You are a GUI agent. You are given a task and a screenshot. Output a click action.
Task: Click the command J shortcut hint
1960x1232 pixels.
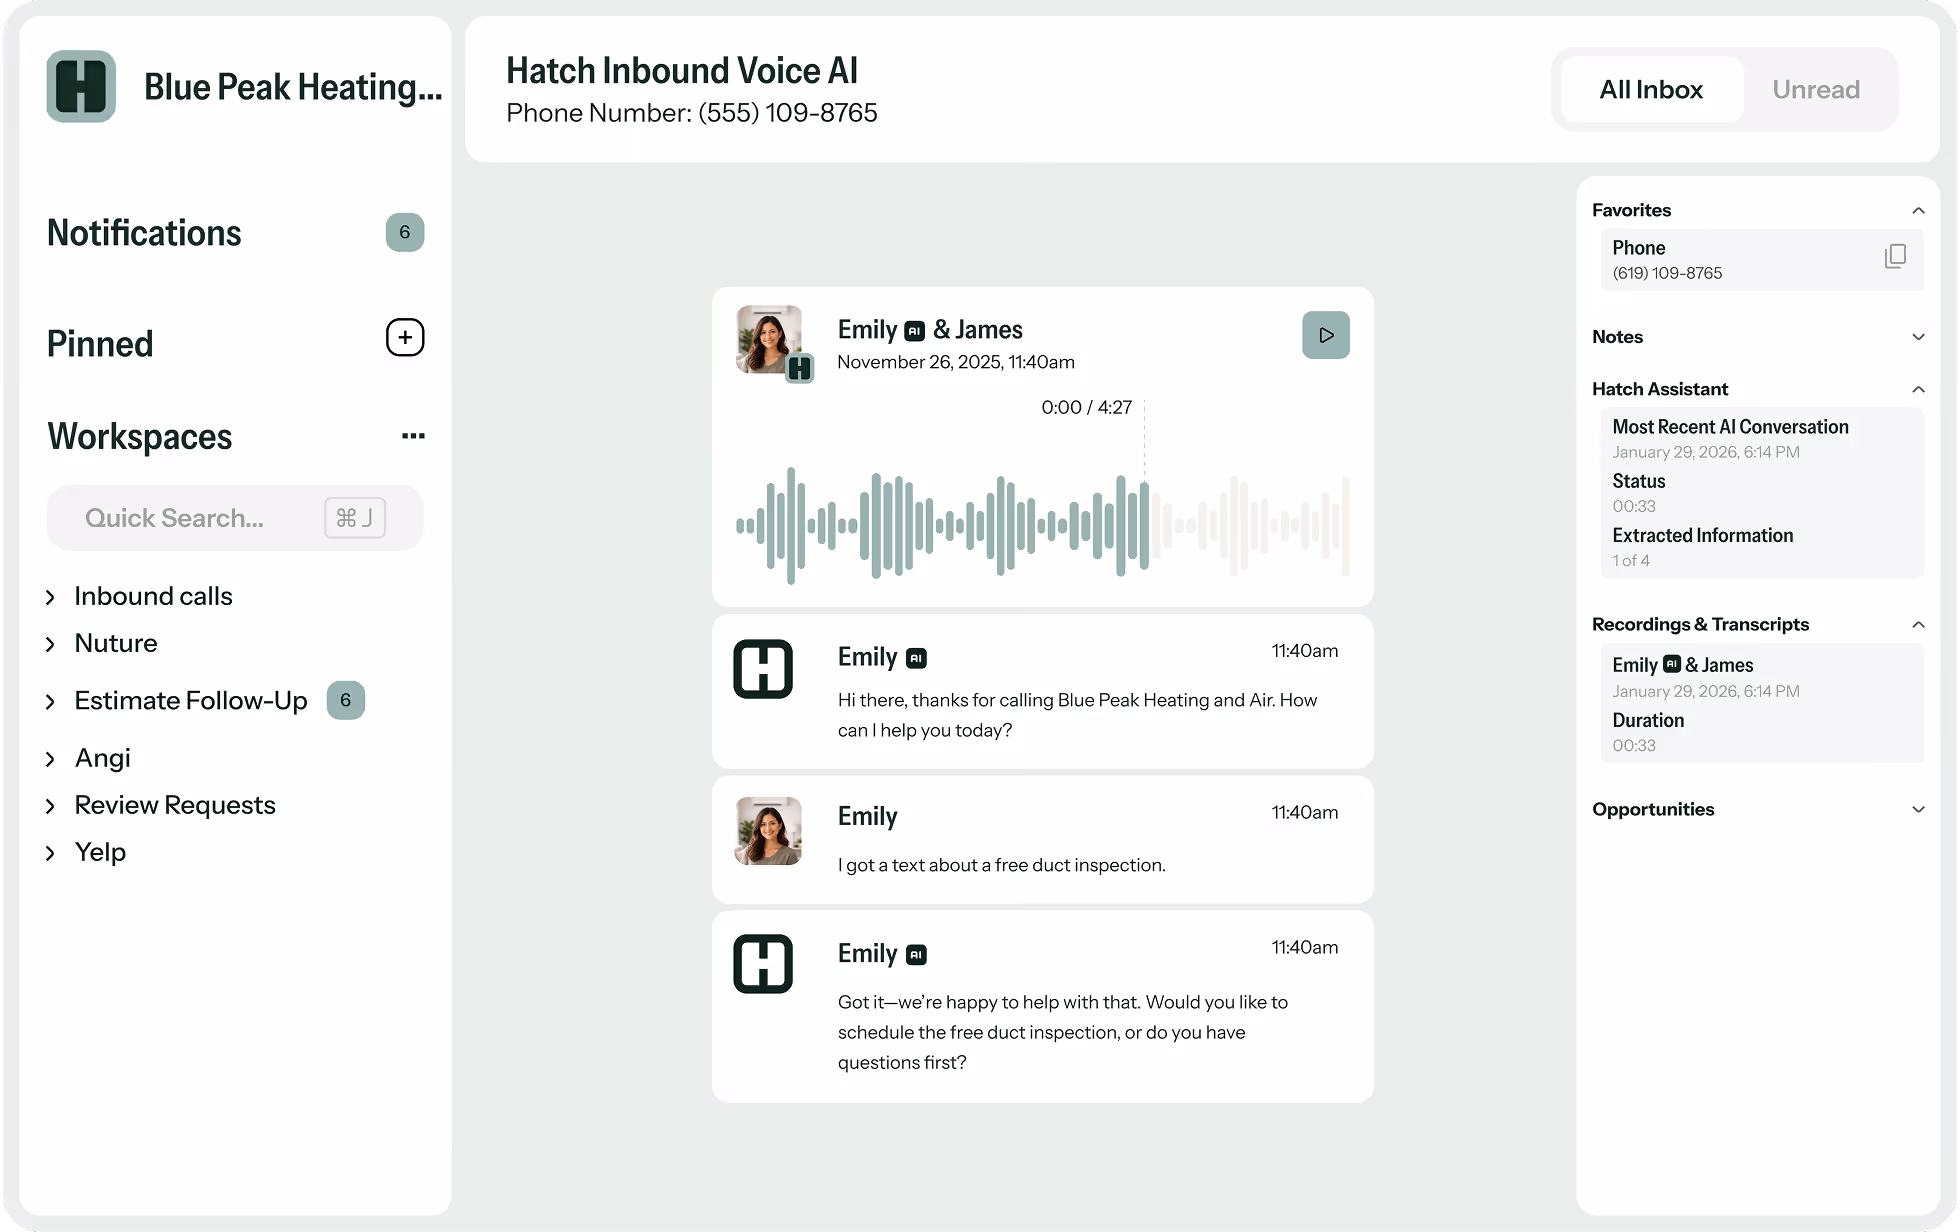pos(355,518)
